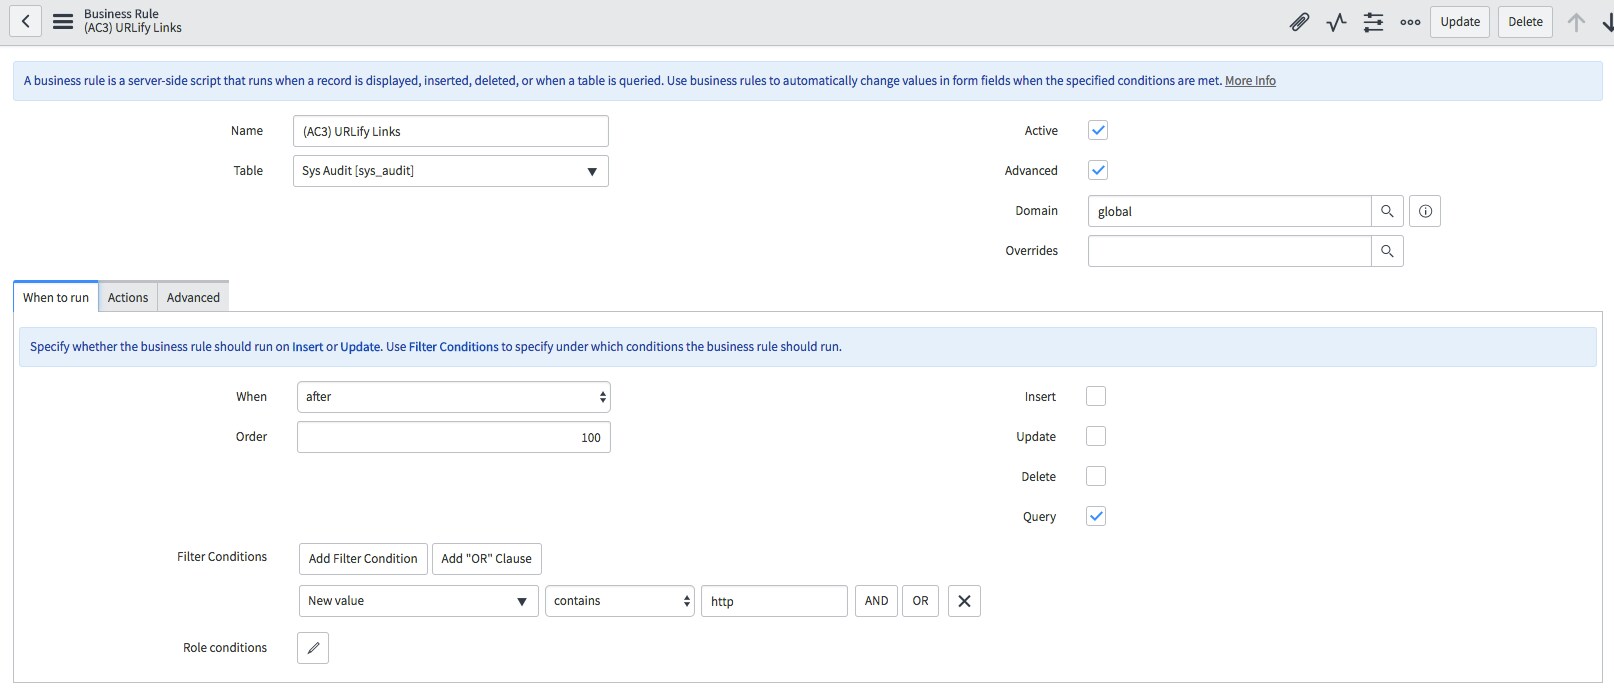Switch to the Actions tab

click(128, 297)
